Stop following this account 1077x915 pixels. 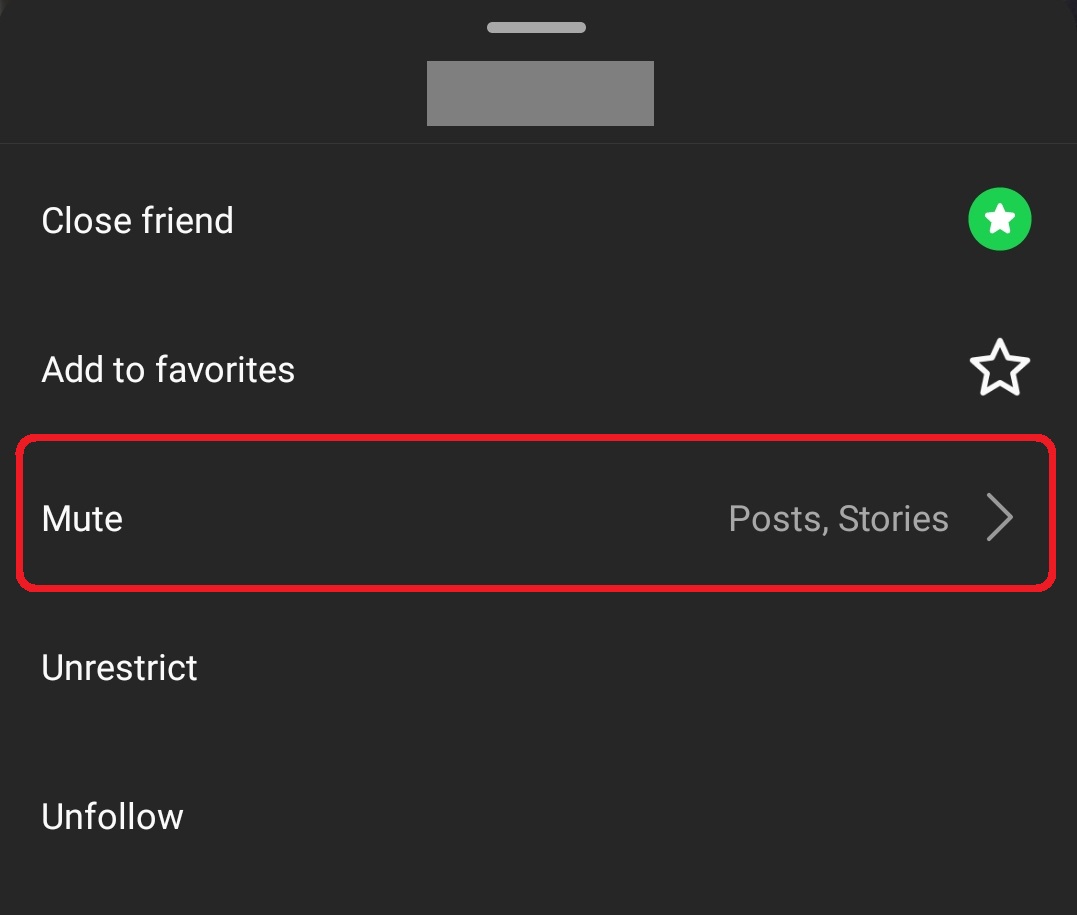point(113,817)
